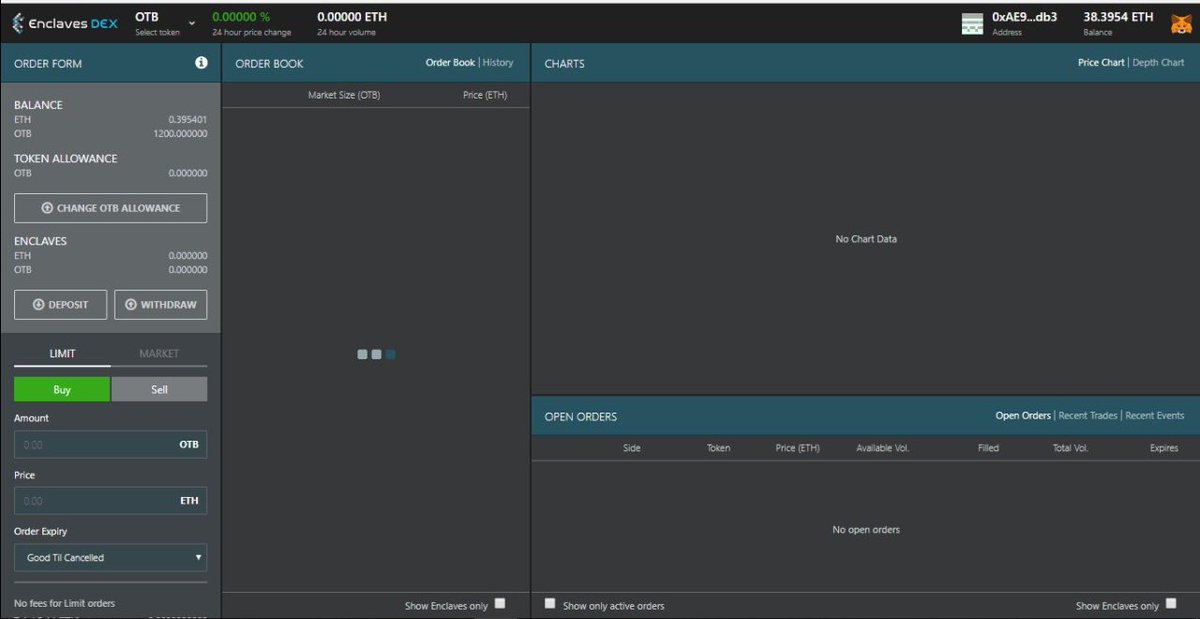Focus the Price ETH input field
1200x619 pixels.
point(110,500)
